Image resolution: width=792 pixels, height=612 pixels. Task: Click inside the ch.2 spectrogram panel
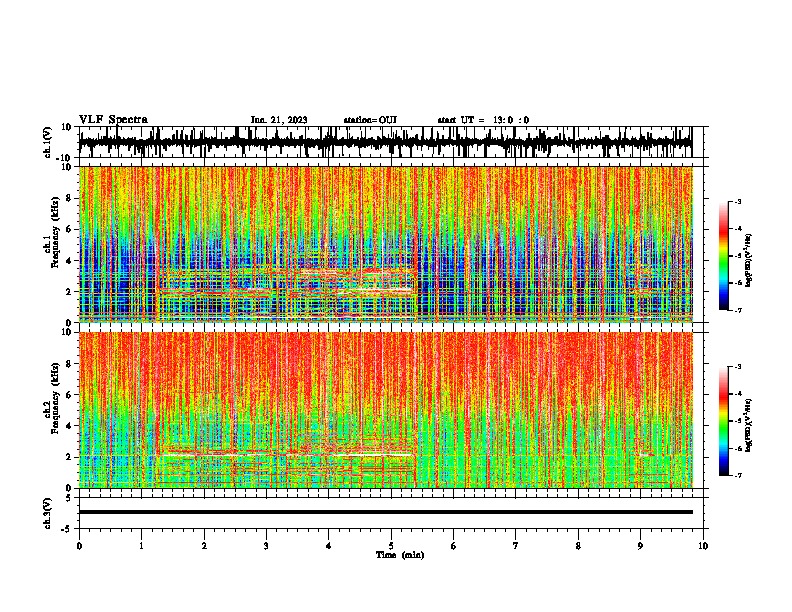(x=386, y=410)
